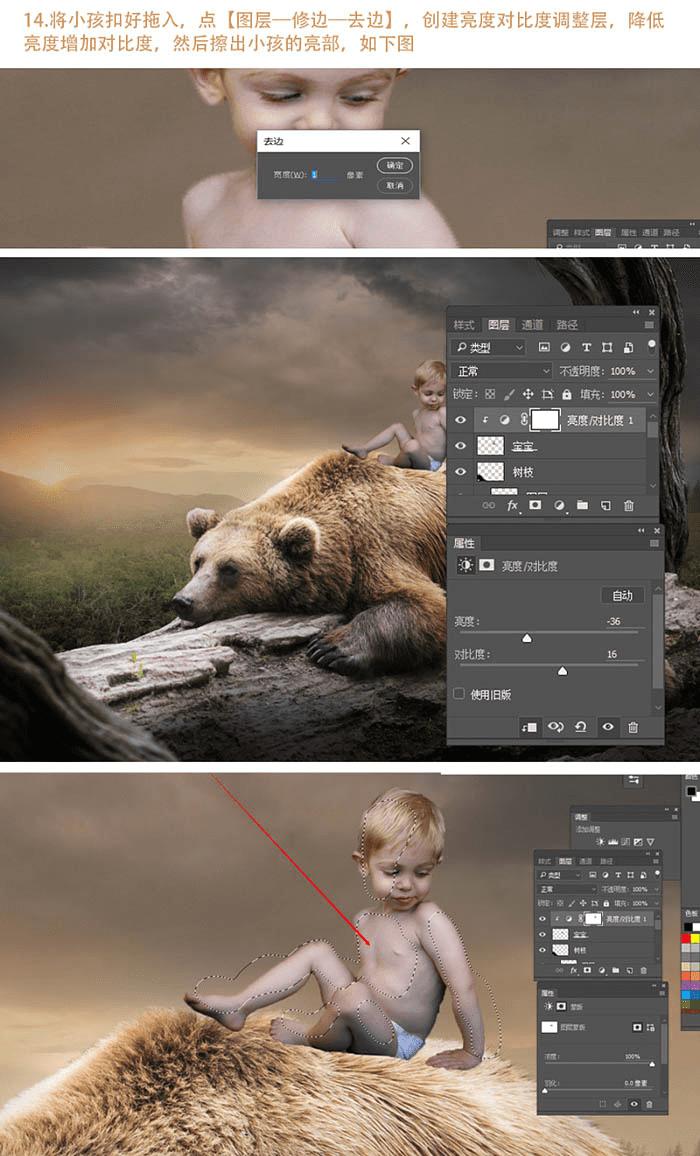Open flyout menu of large Layers panel

649,325
